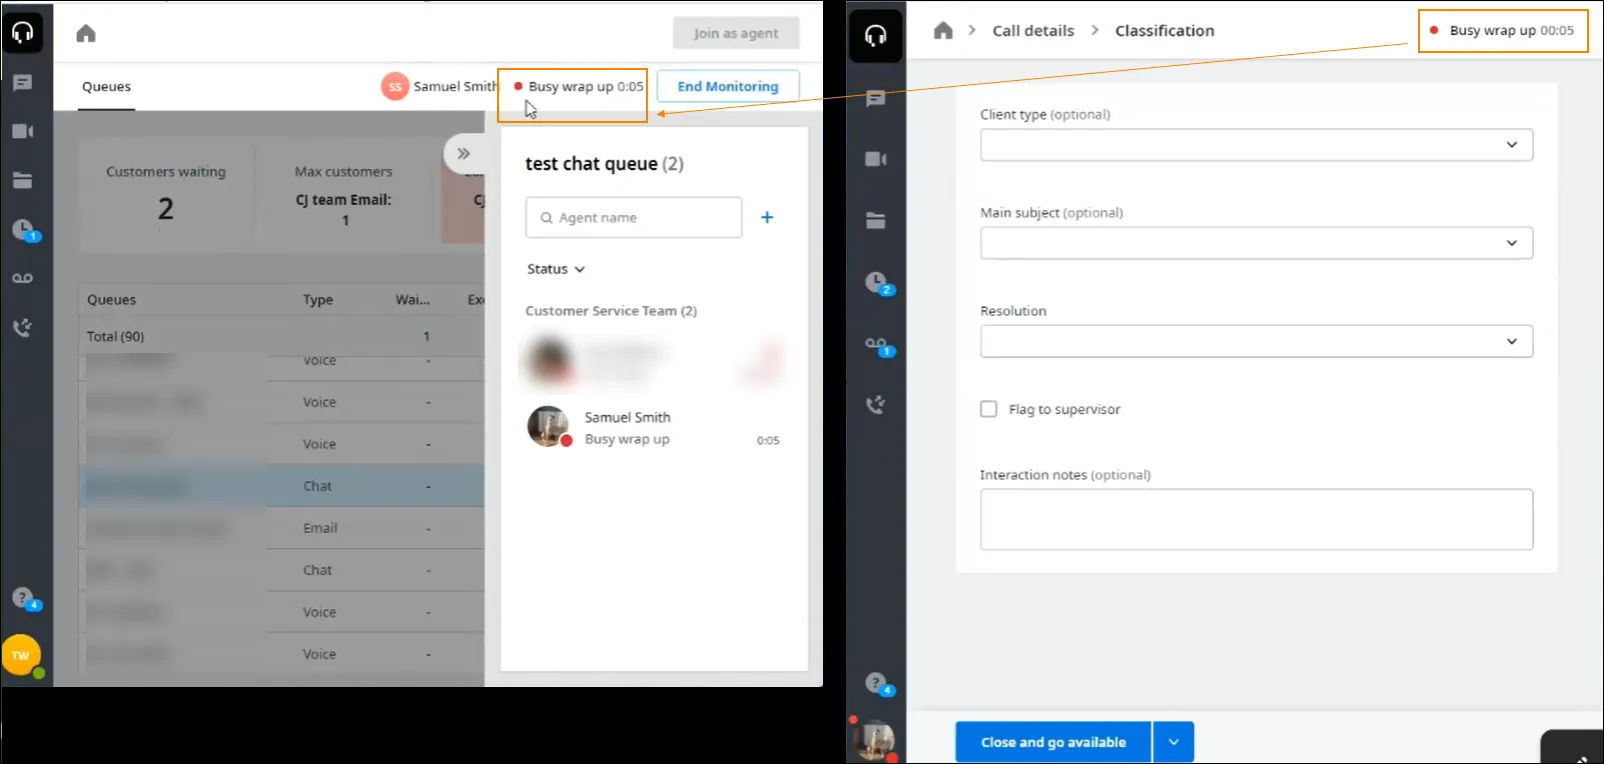Image resolution: width=1604 pixels, height=764 pixels.
Task: Open chat icon in Classification window sidebar
Action: point(875,98)
